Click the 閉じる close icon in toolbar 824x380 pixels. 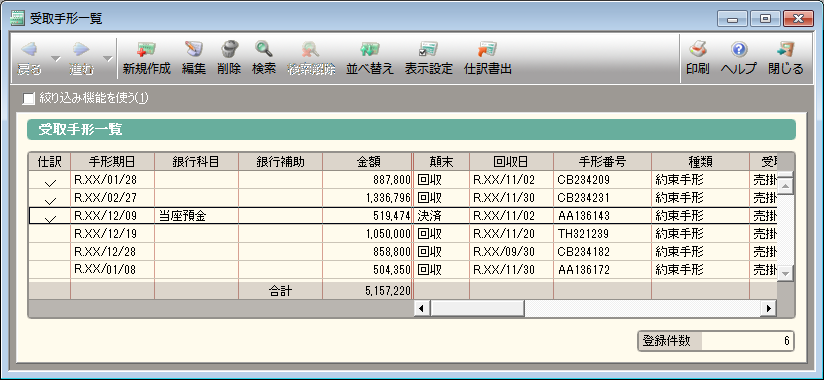(786, 49)
